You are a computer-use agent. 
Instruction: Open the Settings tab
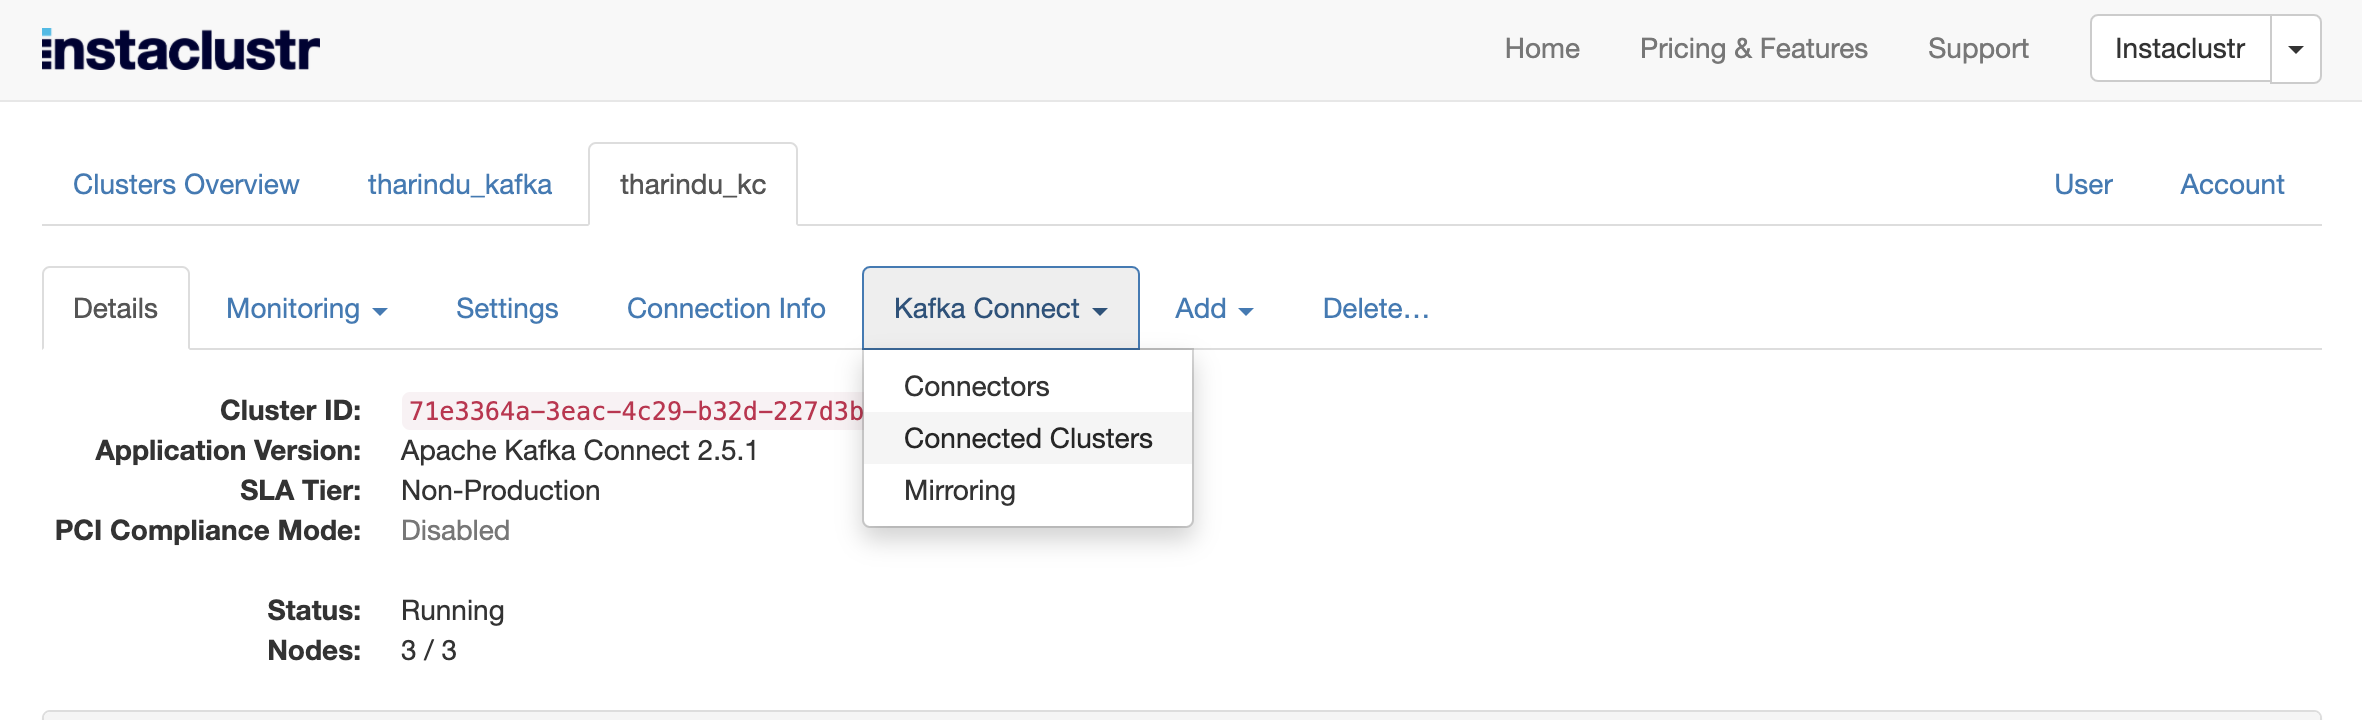tap(506, 308)
